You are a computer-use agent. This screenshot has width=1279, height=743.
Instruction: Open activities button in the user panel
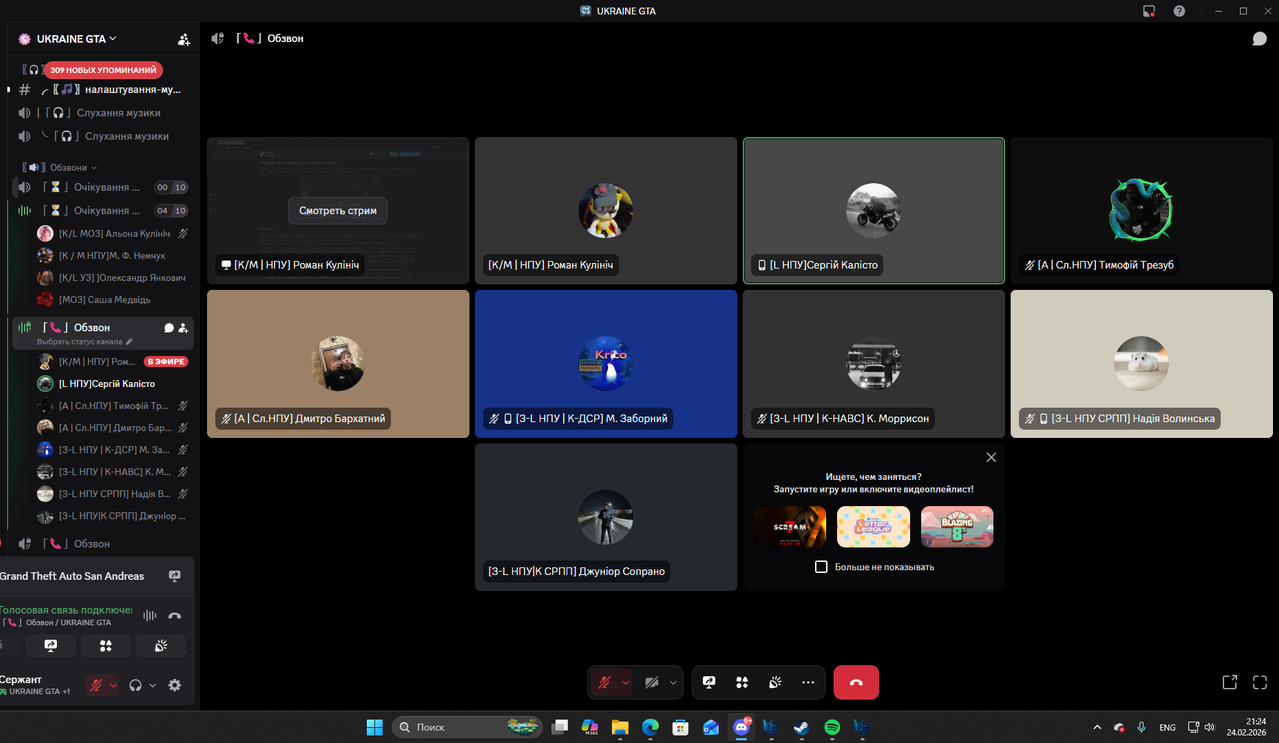(106, 646)
